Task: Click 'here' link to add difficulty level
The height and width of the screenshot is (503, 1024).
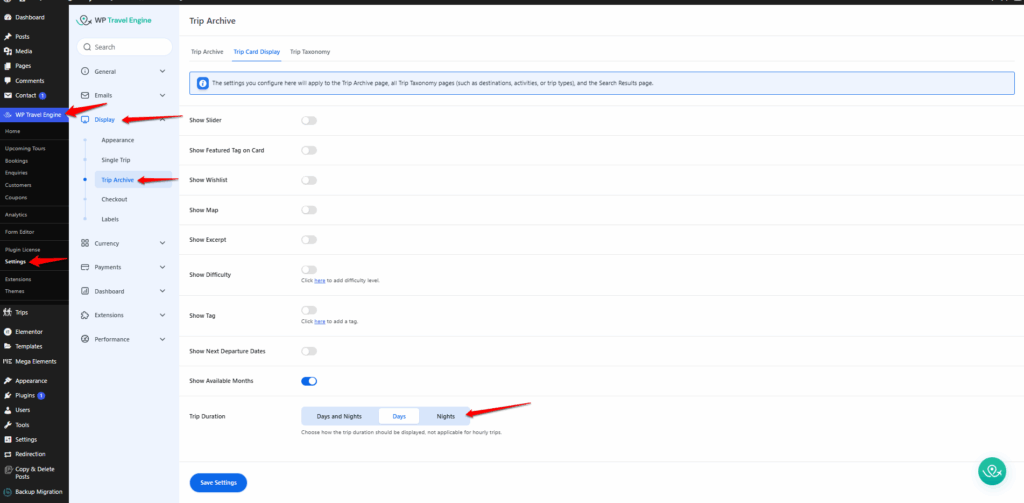Action: coord(320,280)
